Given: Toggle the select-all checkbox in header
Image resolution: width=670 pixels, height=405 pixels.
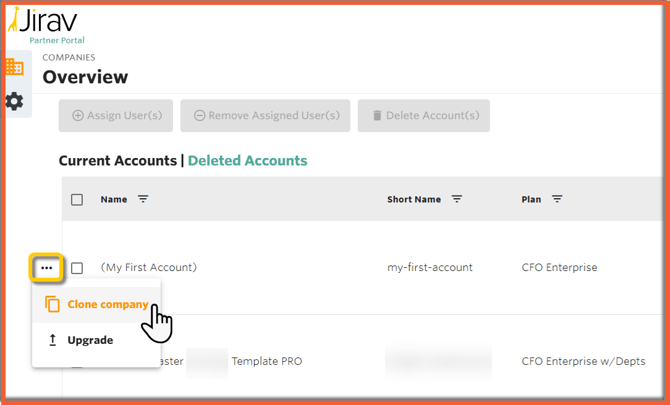Looking at the screenshot, I should point(77,200).
